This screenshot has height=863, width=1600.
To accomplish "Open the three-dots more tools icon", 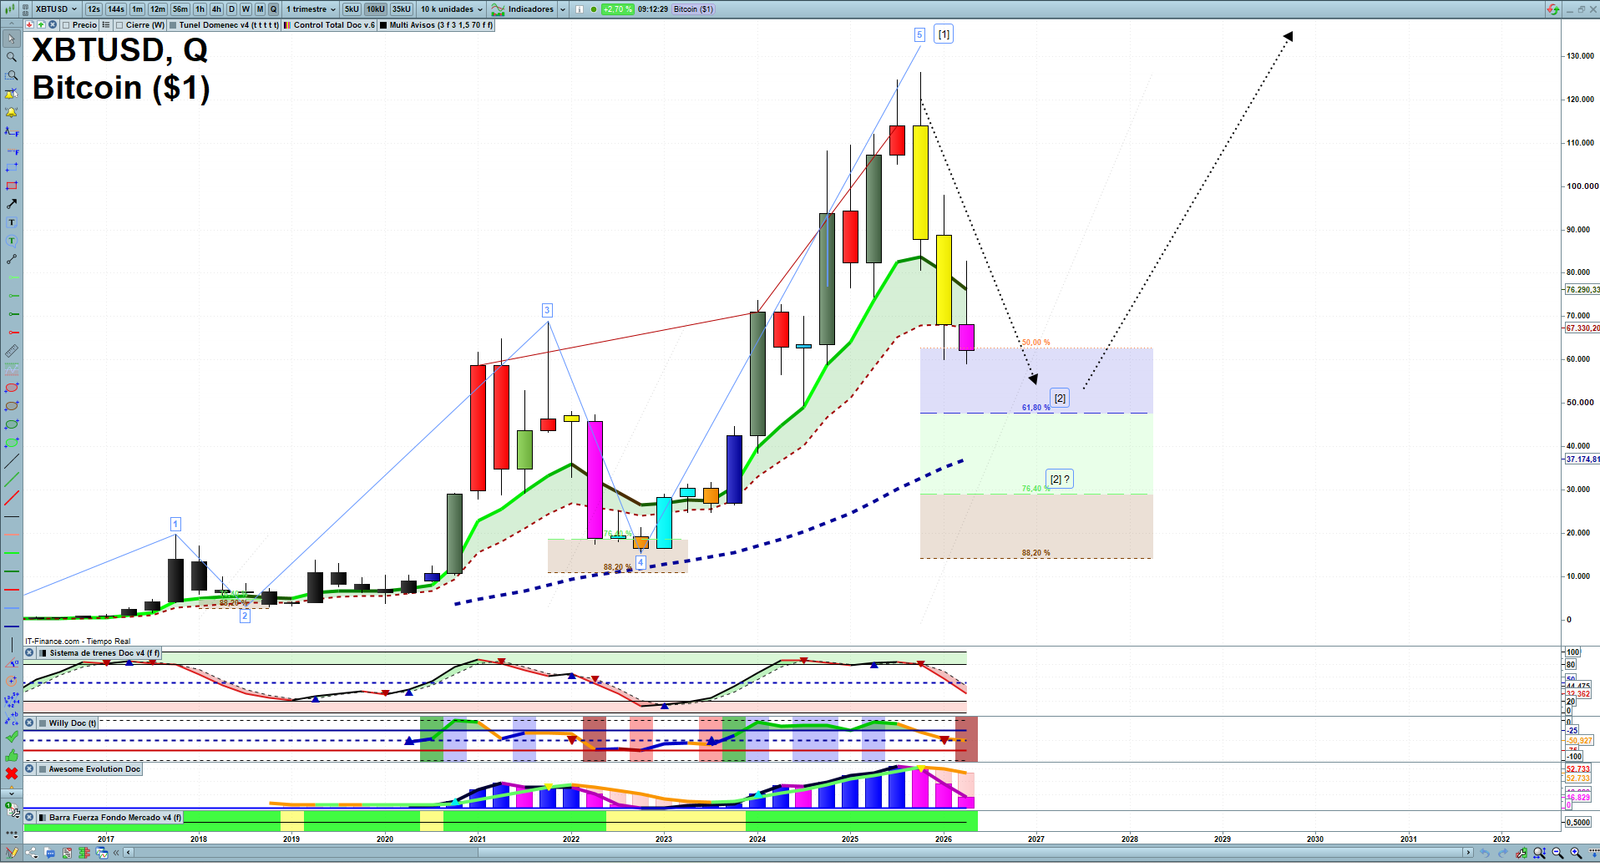I will [x=11, y=833].
